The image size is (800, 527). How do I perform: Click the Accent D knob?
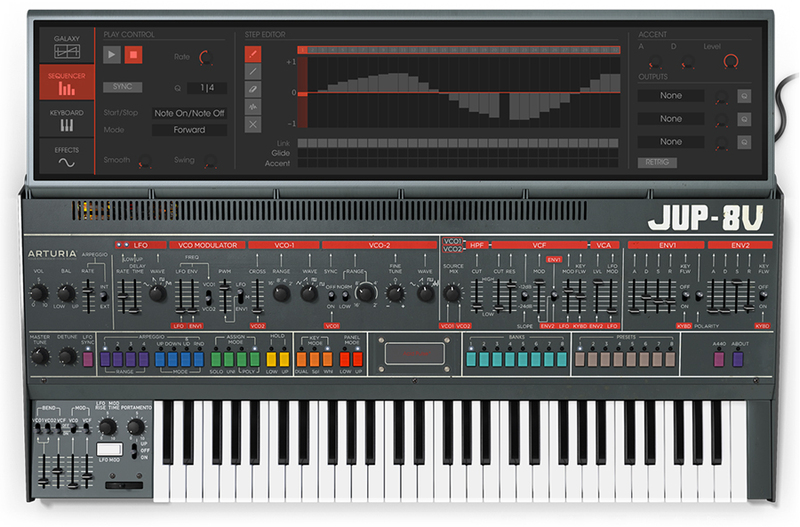pos(688,63)
